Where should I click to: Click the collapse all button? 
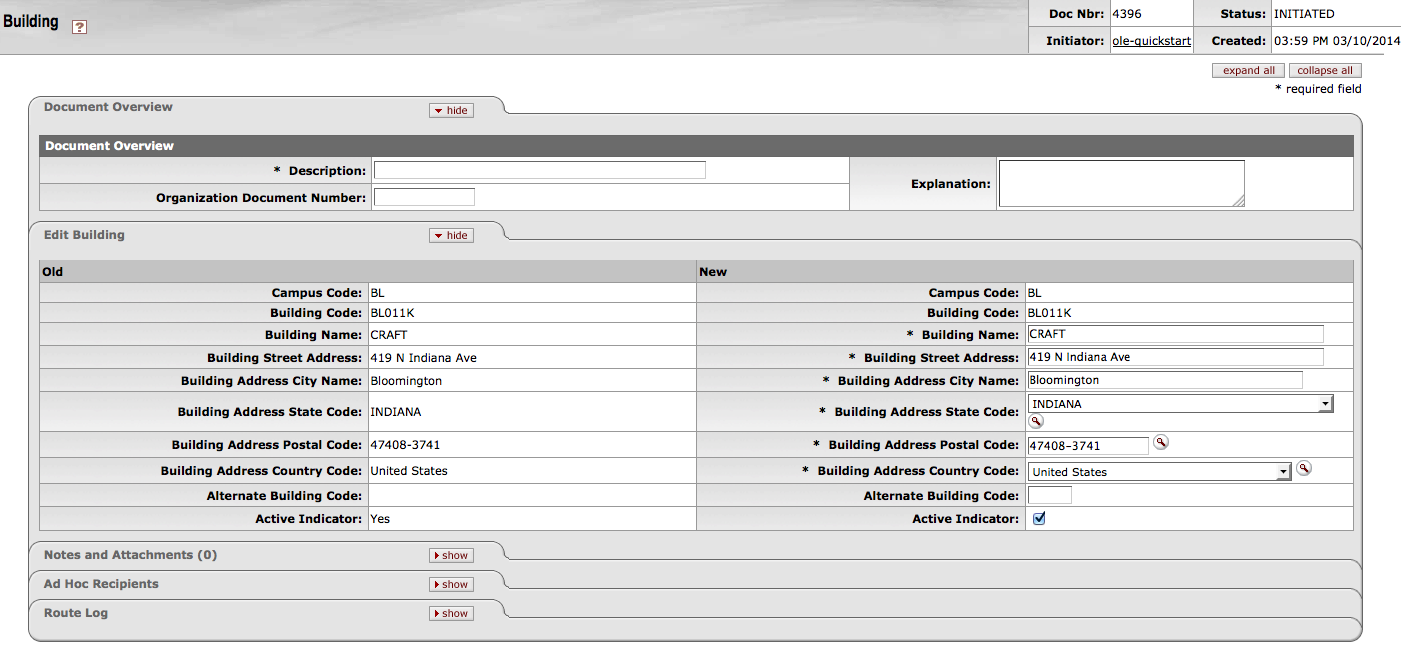click(x=1325, y=70)
